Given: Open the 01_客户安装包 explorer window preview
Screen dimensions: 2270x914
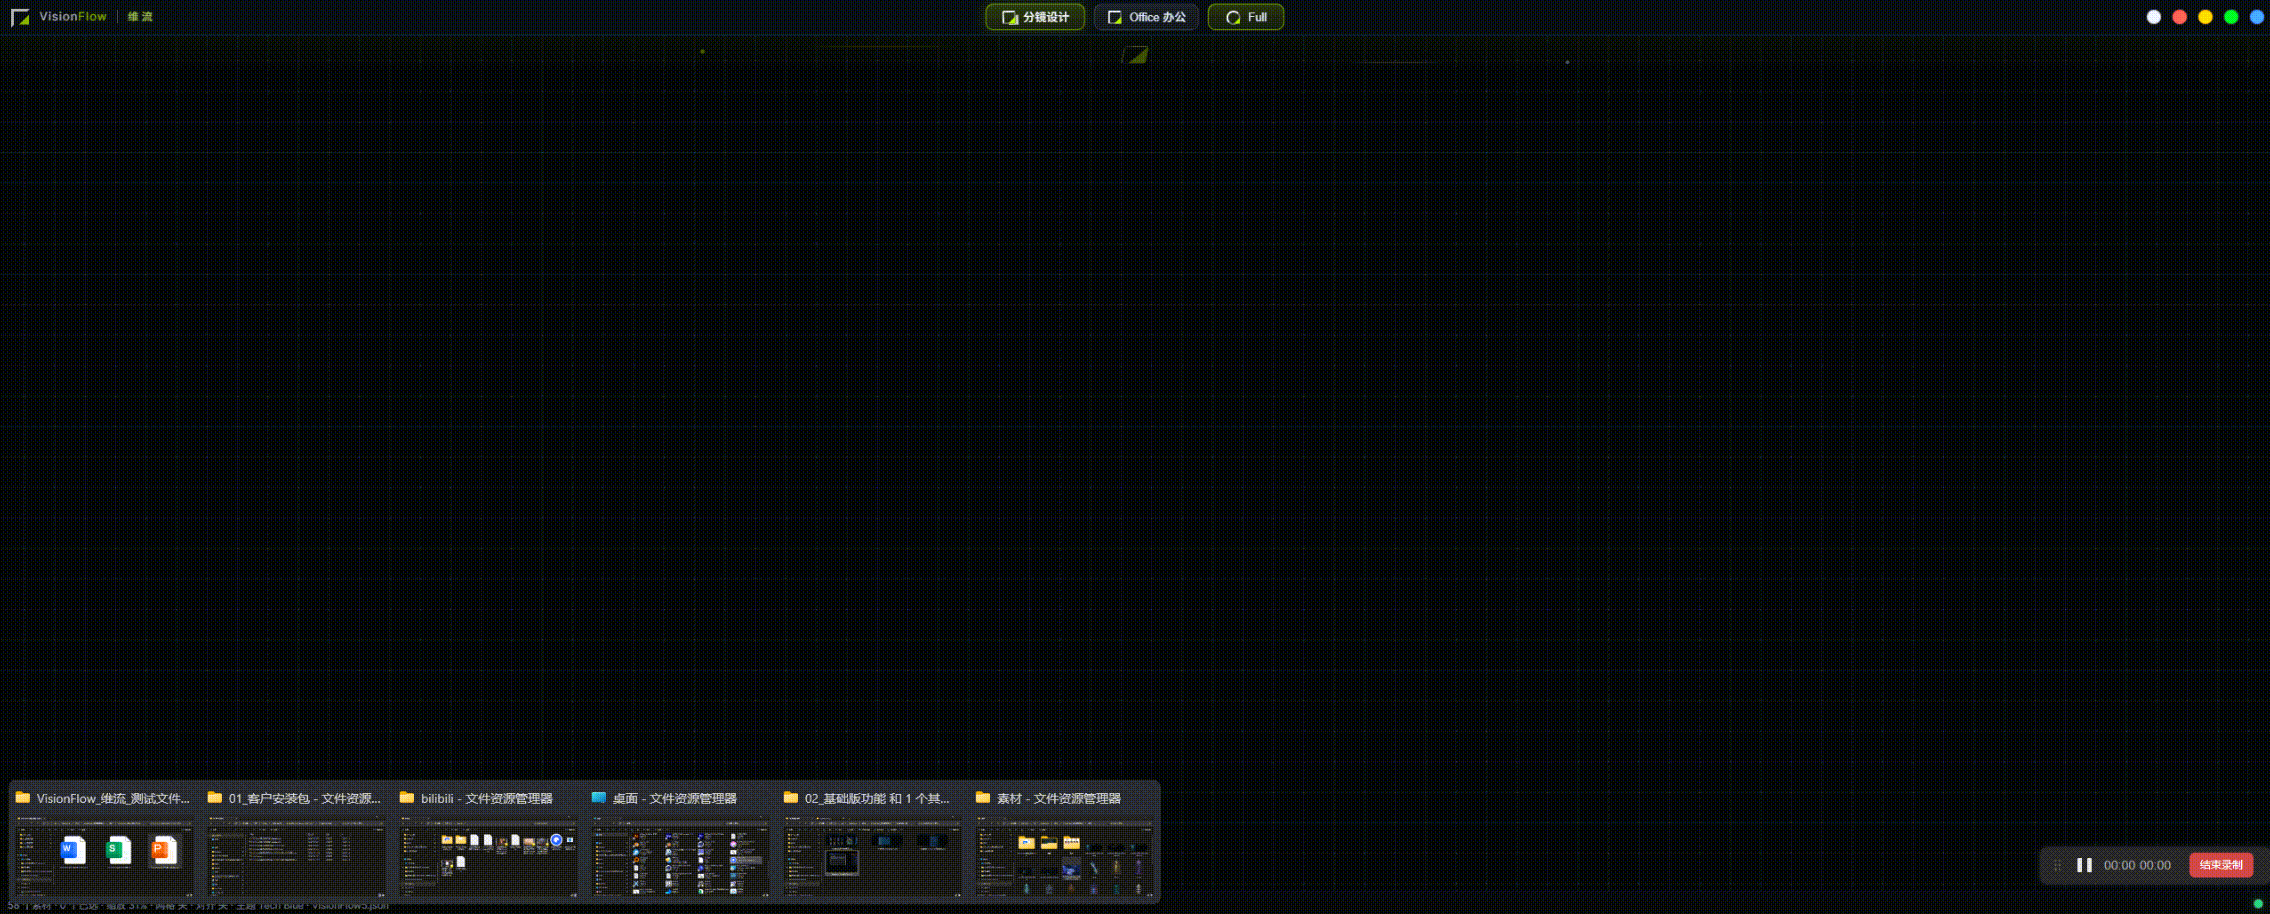Looking at the screenshot, I should click(x=296, y=856).
